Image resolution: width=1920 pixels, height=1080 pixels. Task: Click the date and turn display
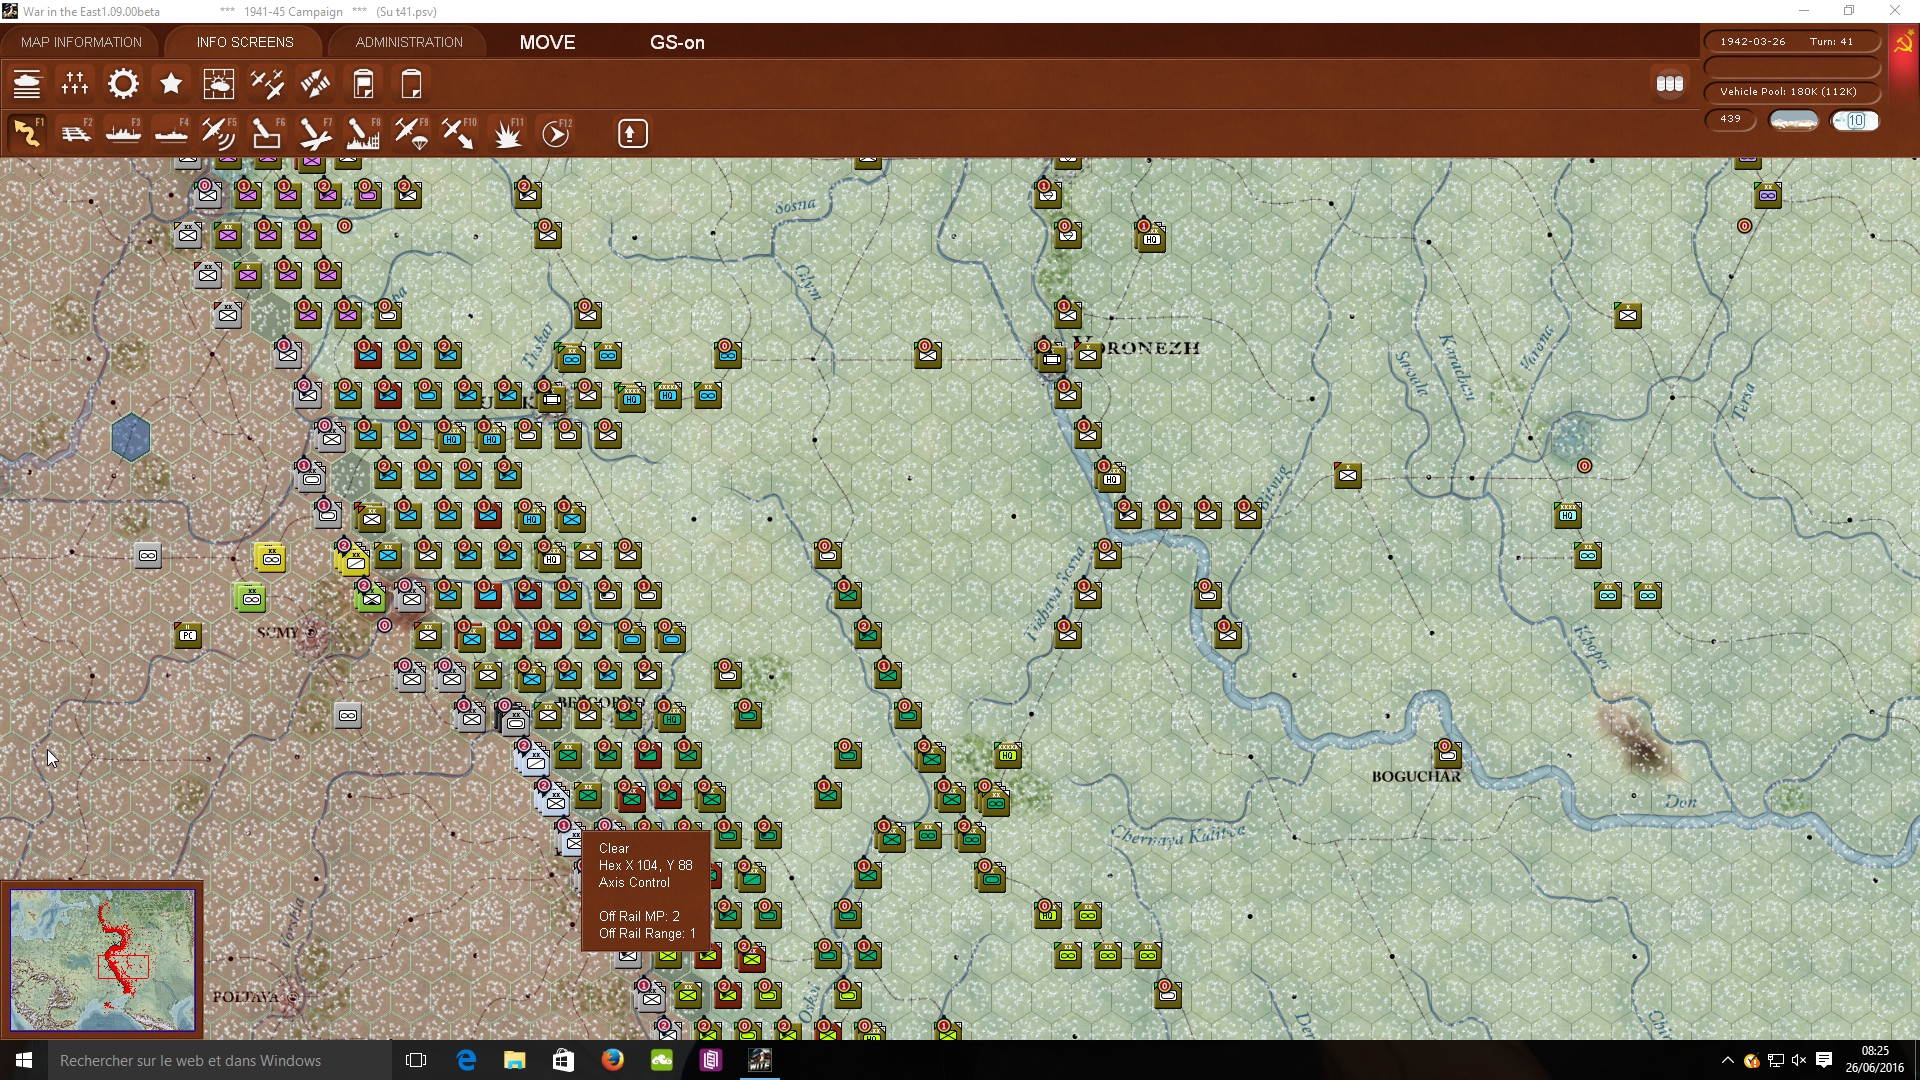[1792, 42]
